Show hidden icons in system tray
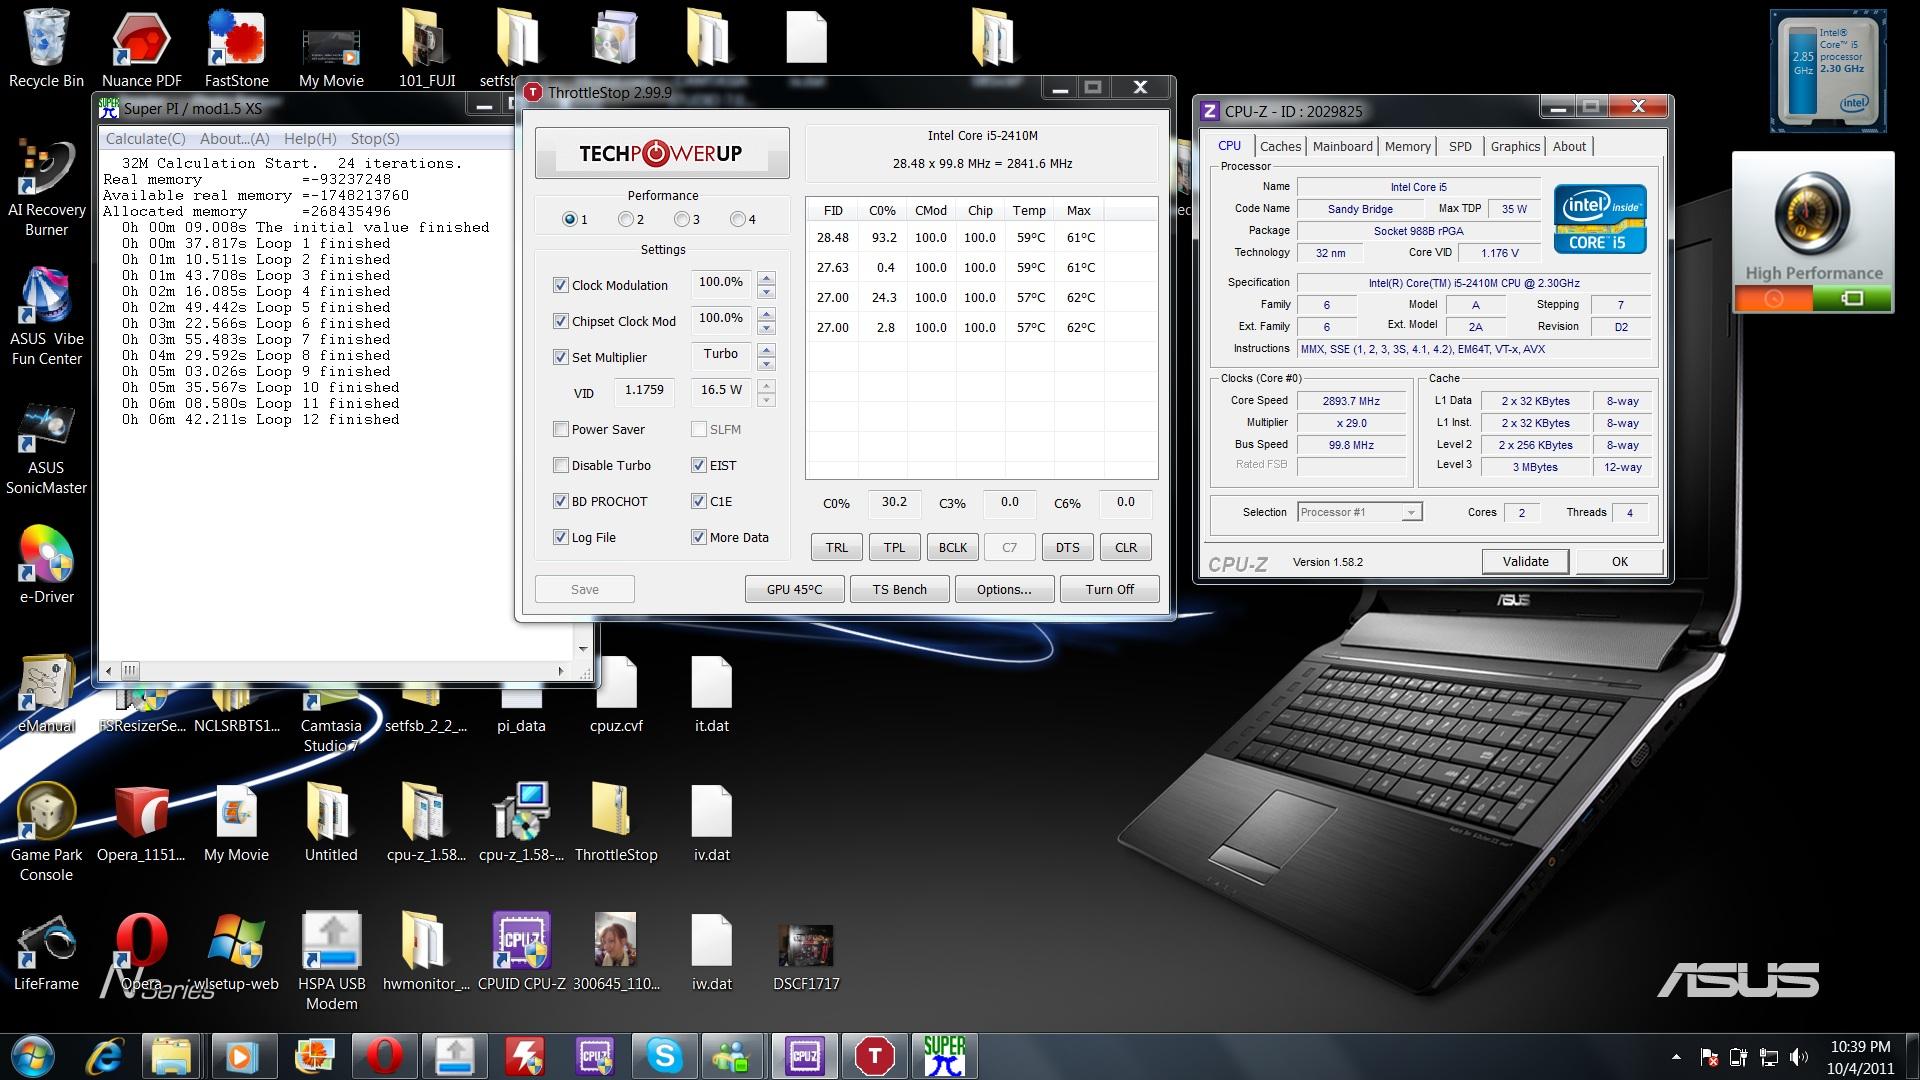 pos(1676,1057)
